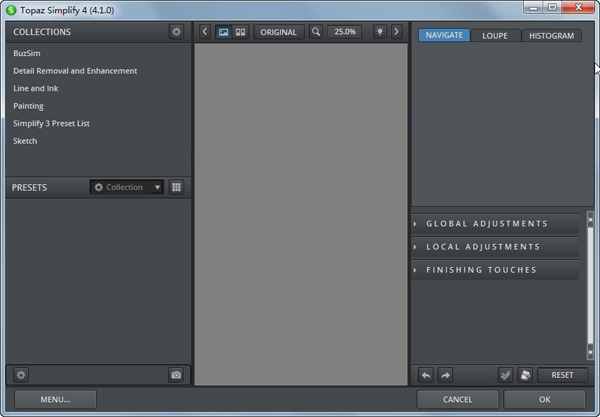Open preset settings gear at panel bottom
Viewport: 600px width, 417px height.
click(x=21, y=375)
